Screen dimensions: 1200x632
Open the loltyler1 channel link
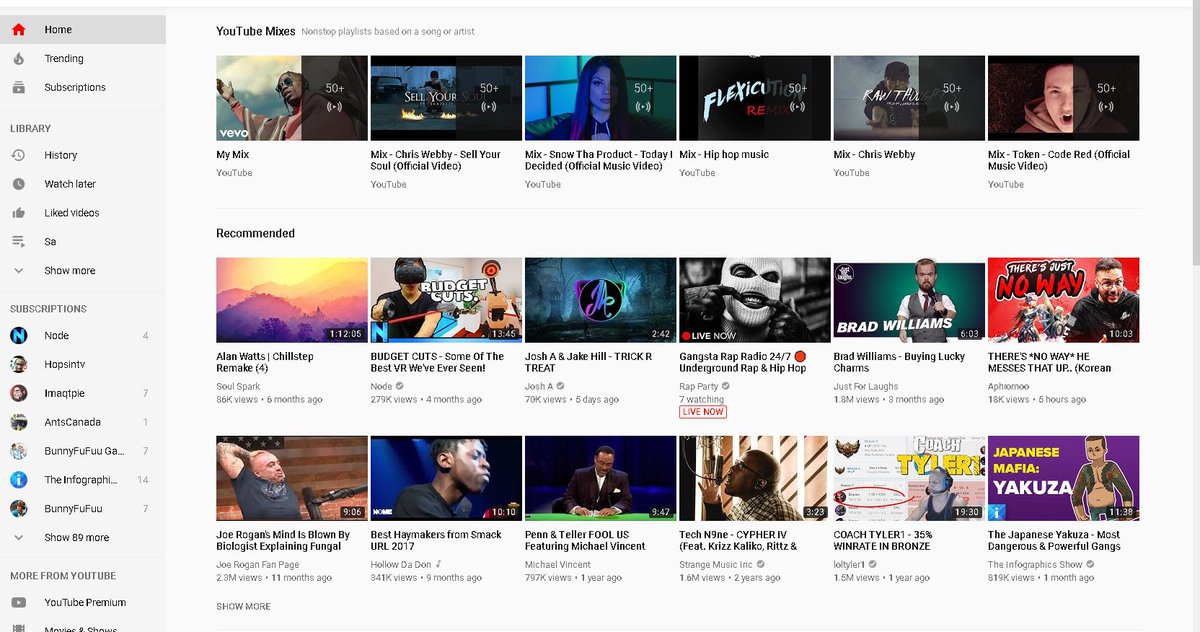851,565
